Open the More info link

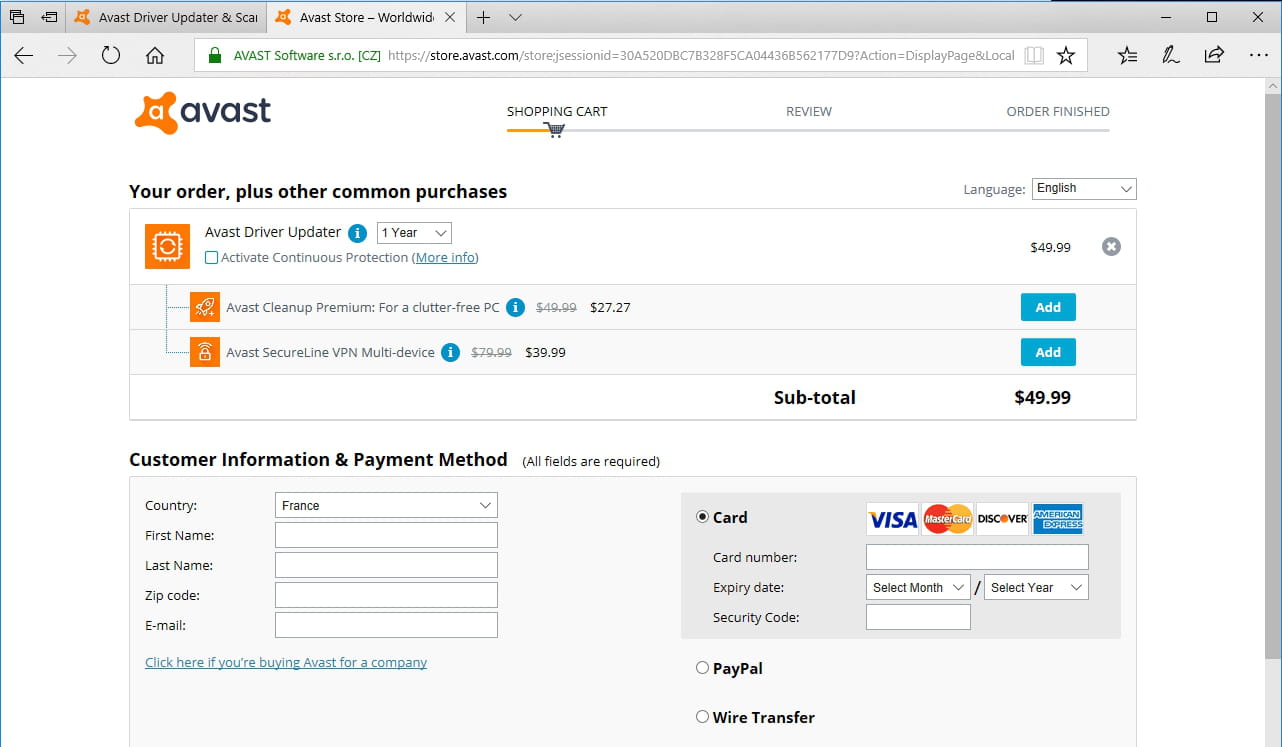446,258
